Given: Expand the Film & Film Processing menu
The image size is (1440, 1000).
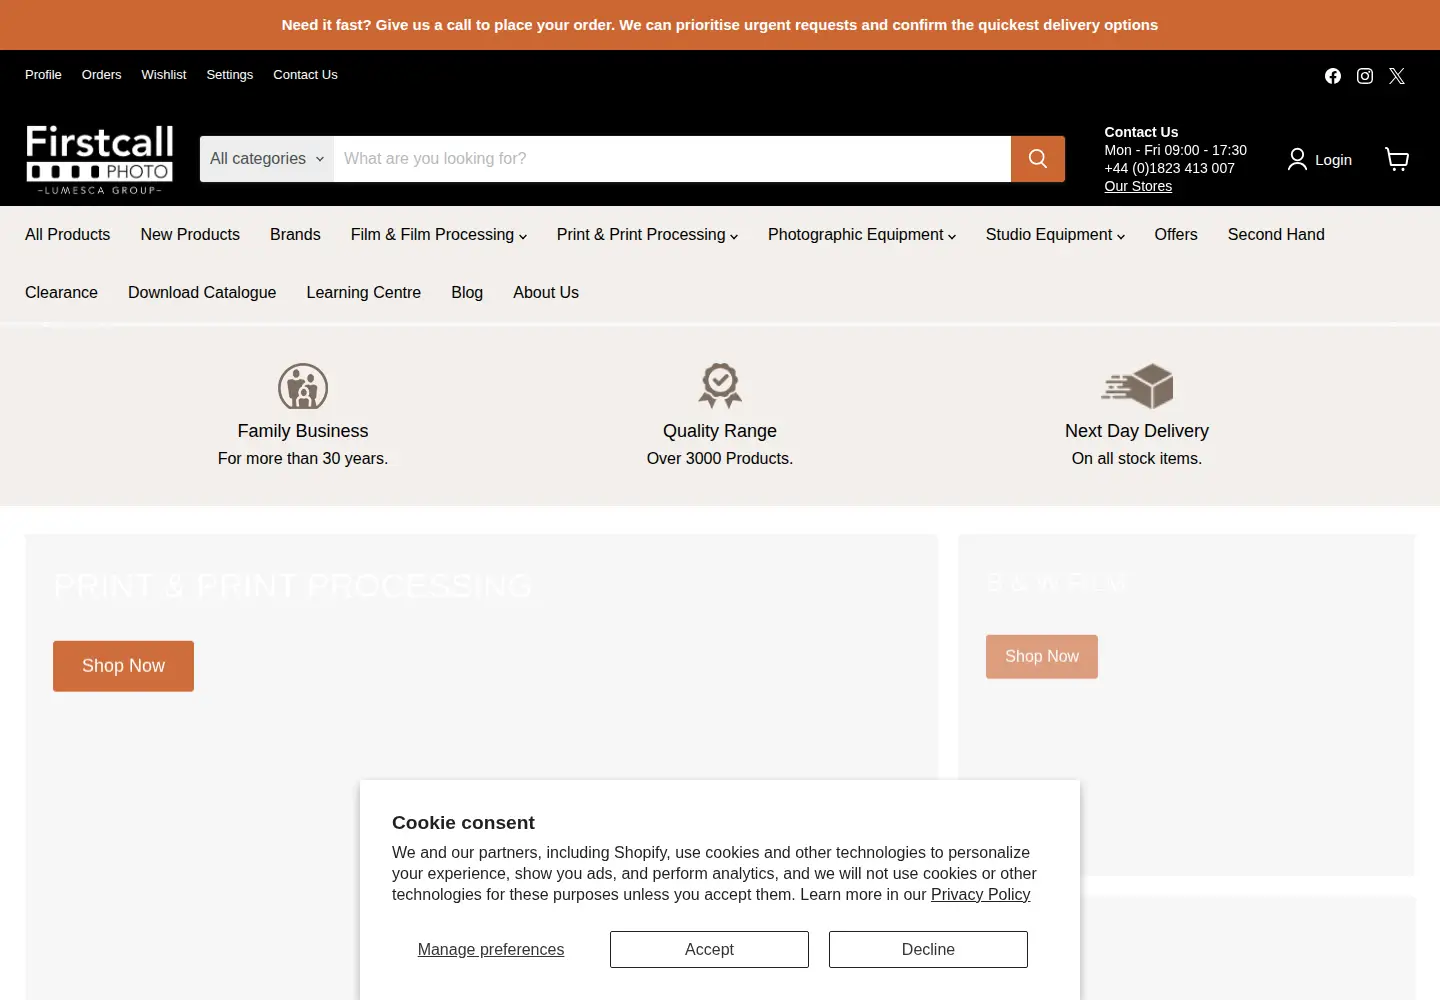Looking at the screenshot, I should (x=439, y=235).
